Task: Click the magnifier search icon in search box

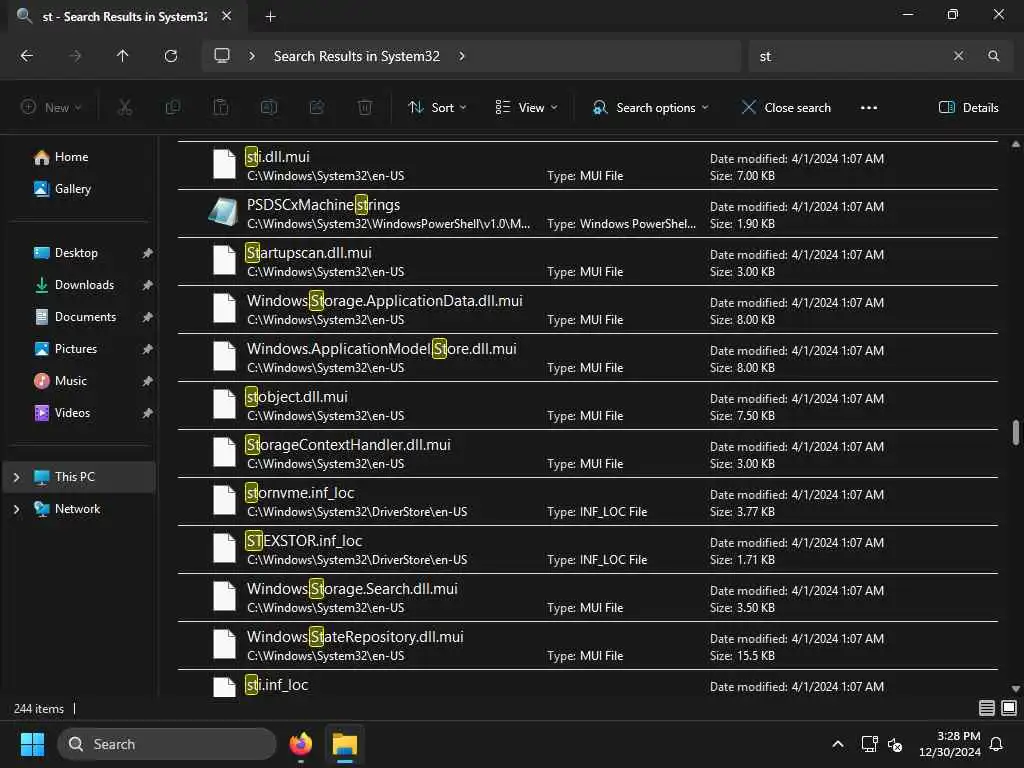Action: (993, 56)
